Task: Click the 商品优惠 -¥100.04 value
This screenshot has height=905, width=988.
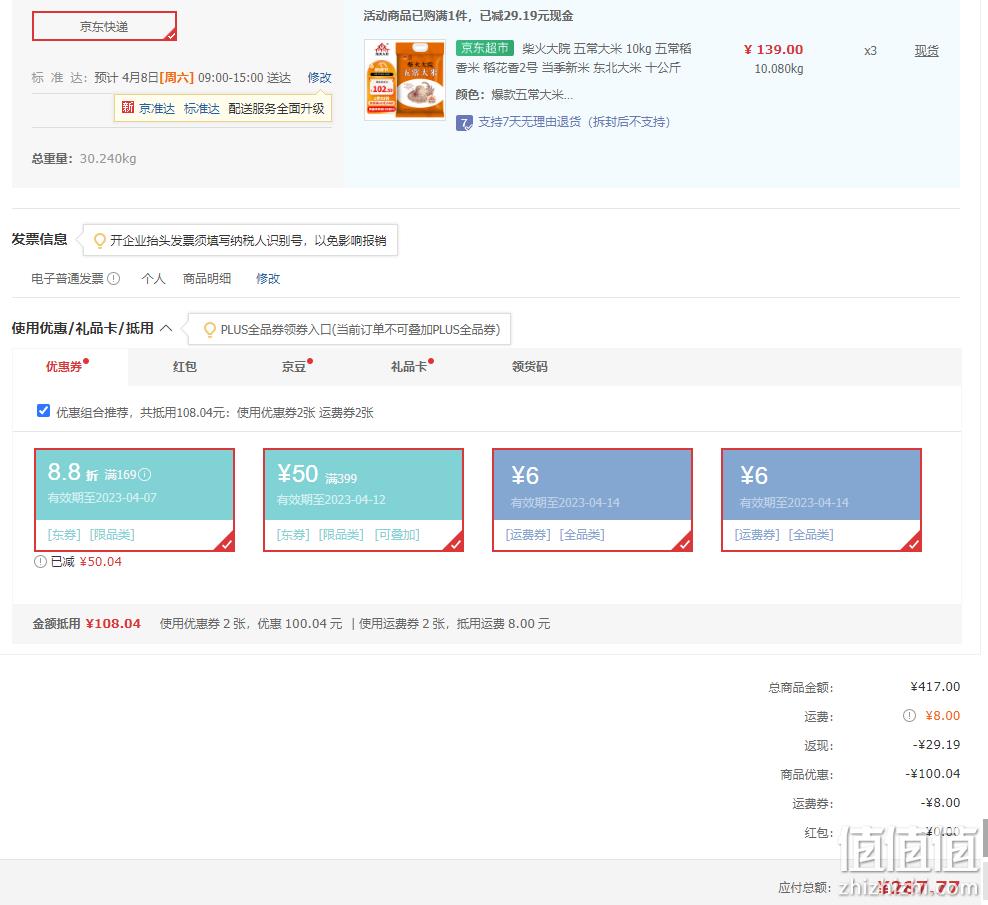Action: 933,773
